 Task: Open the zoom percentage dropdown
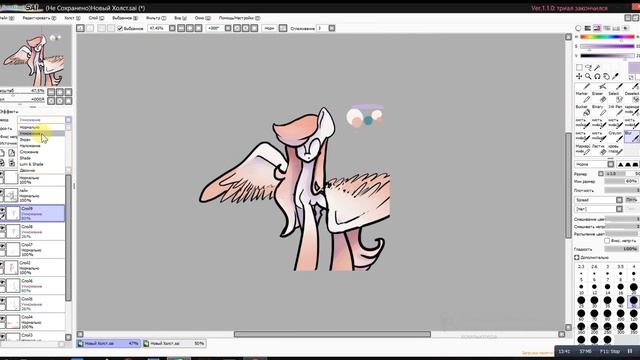(172, 28)
